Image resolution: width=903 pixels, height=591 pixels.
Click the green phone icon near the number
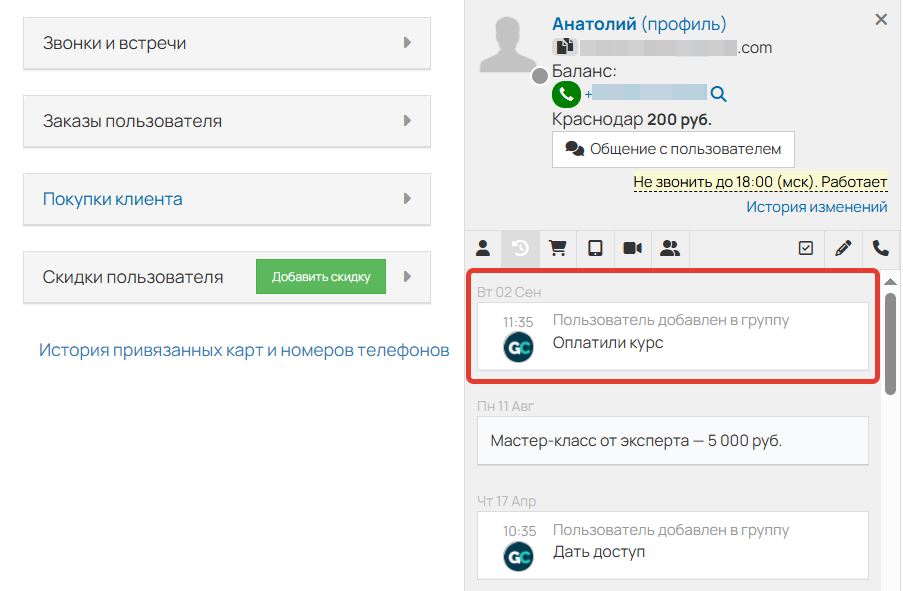pyautogui.click(x=566, y=95)
